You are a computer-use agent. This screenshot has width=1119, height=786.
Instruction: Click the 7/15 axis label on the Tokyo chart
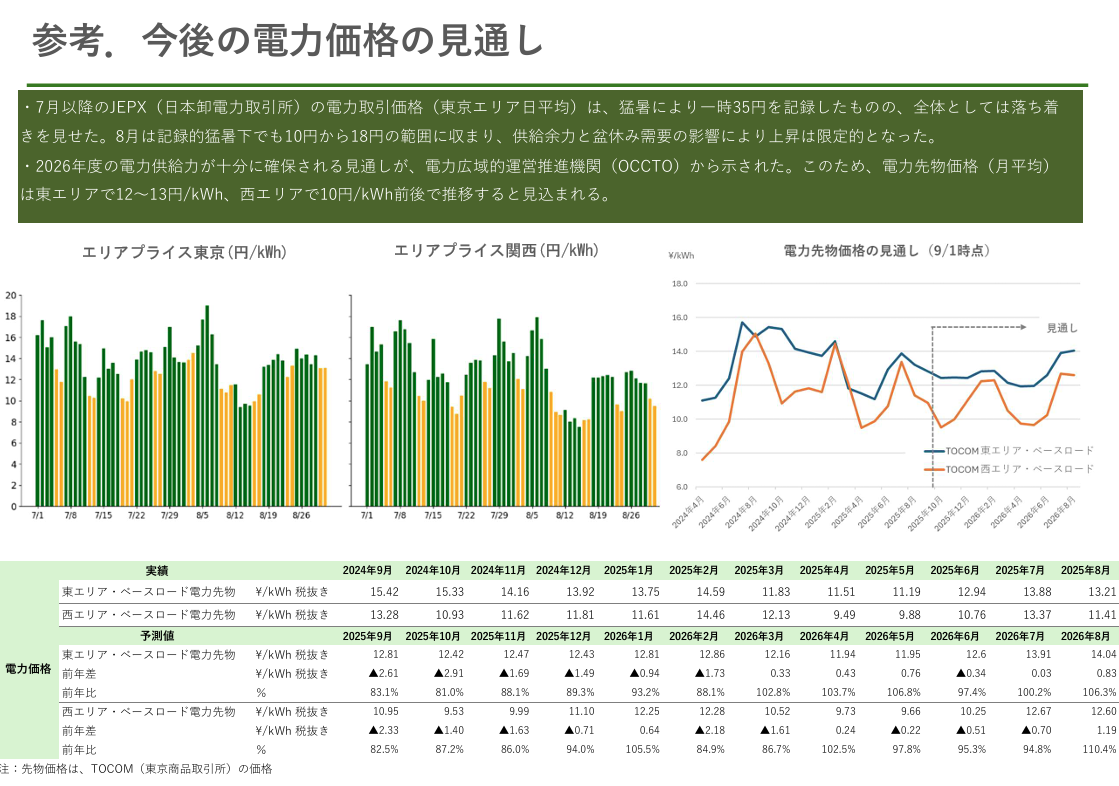[x=103, y=516]
